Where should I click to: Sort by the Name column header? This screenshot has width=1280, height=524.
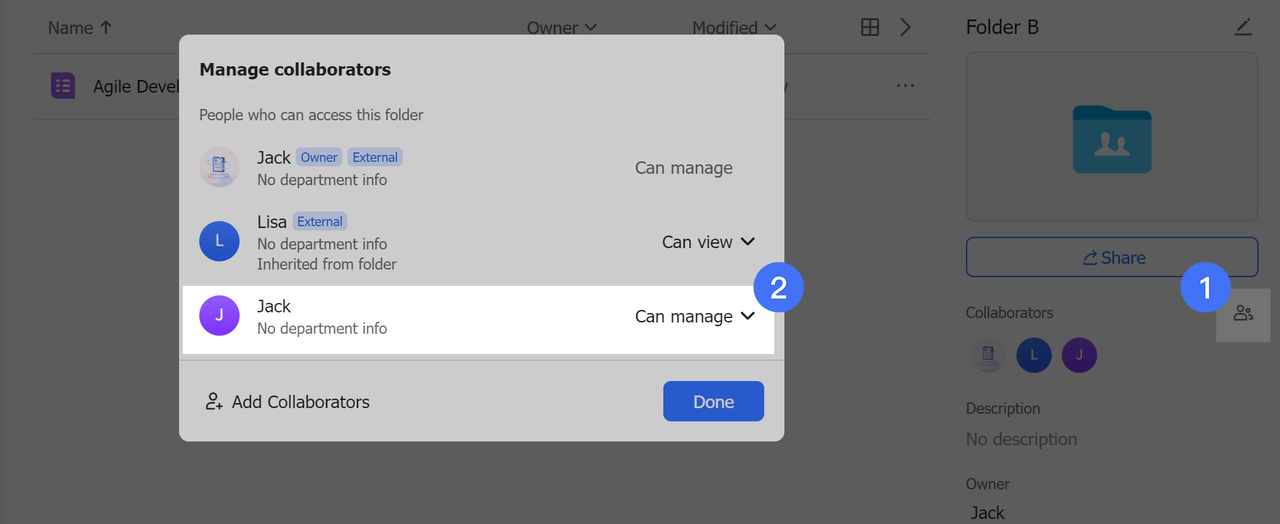[x=80, y=28]
